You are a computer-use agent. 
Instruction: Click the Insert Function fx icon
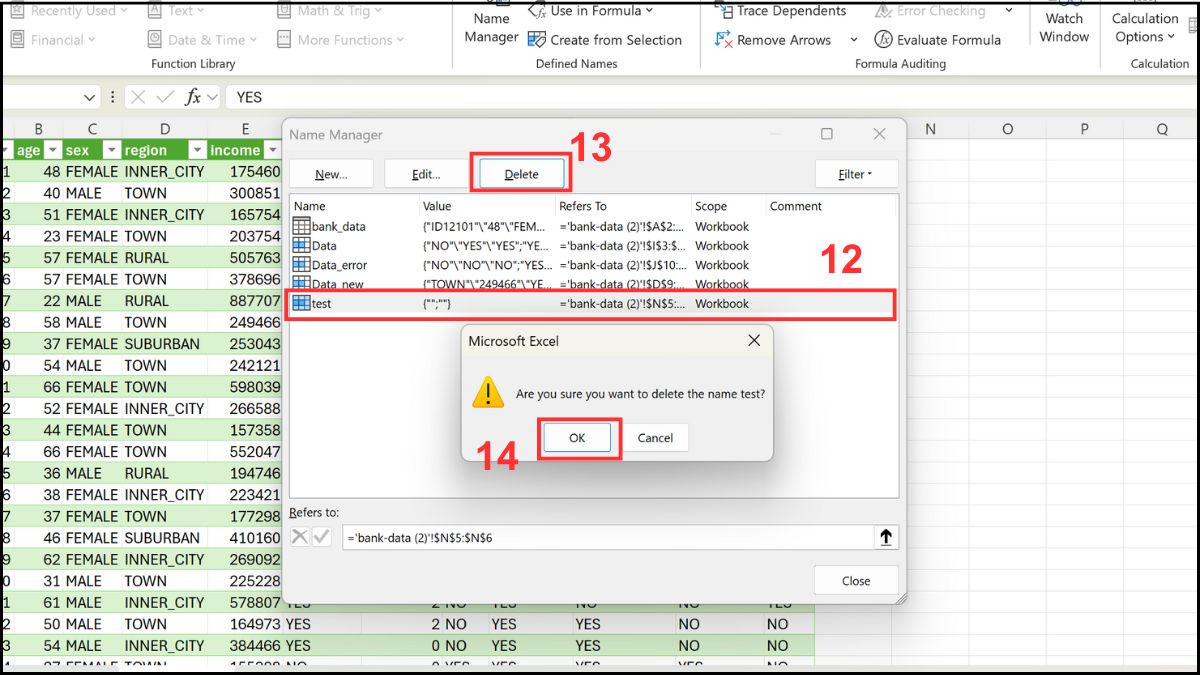188,96
